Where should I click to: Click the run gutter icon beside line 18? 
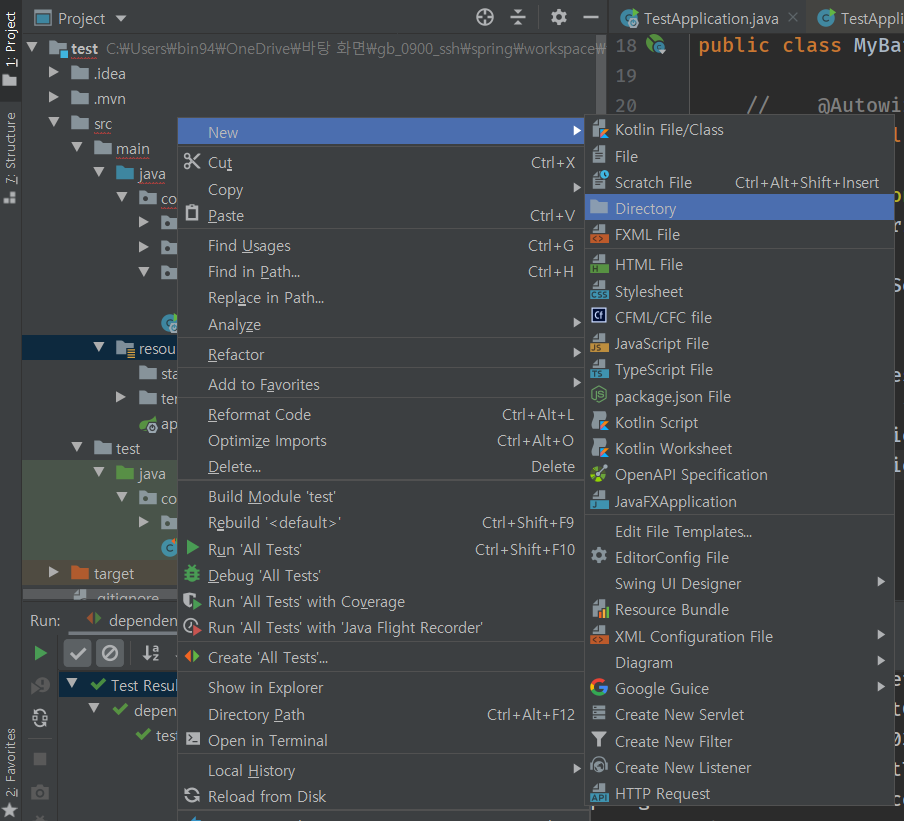656,44
